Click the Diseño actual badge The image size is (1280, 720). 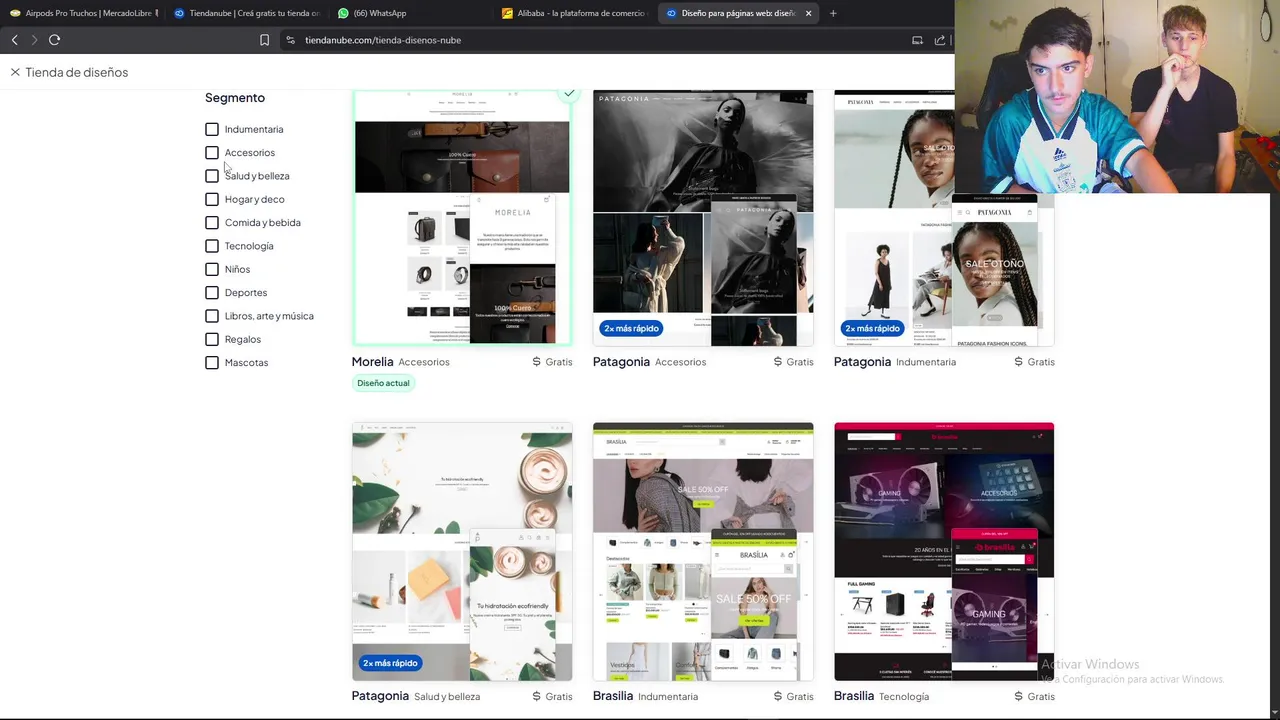(383, 383)
